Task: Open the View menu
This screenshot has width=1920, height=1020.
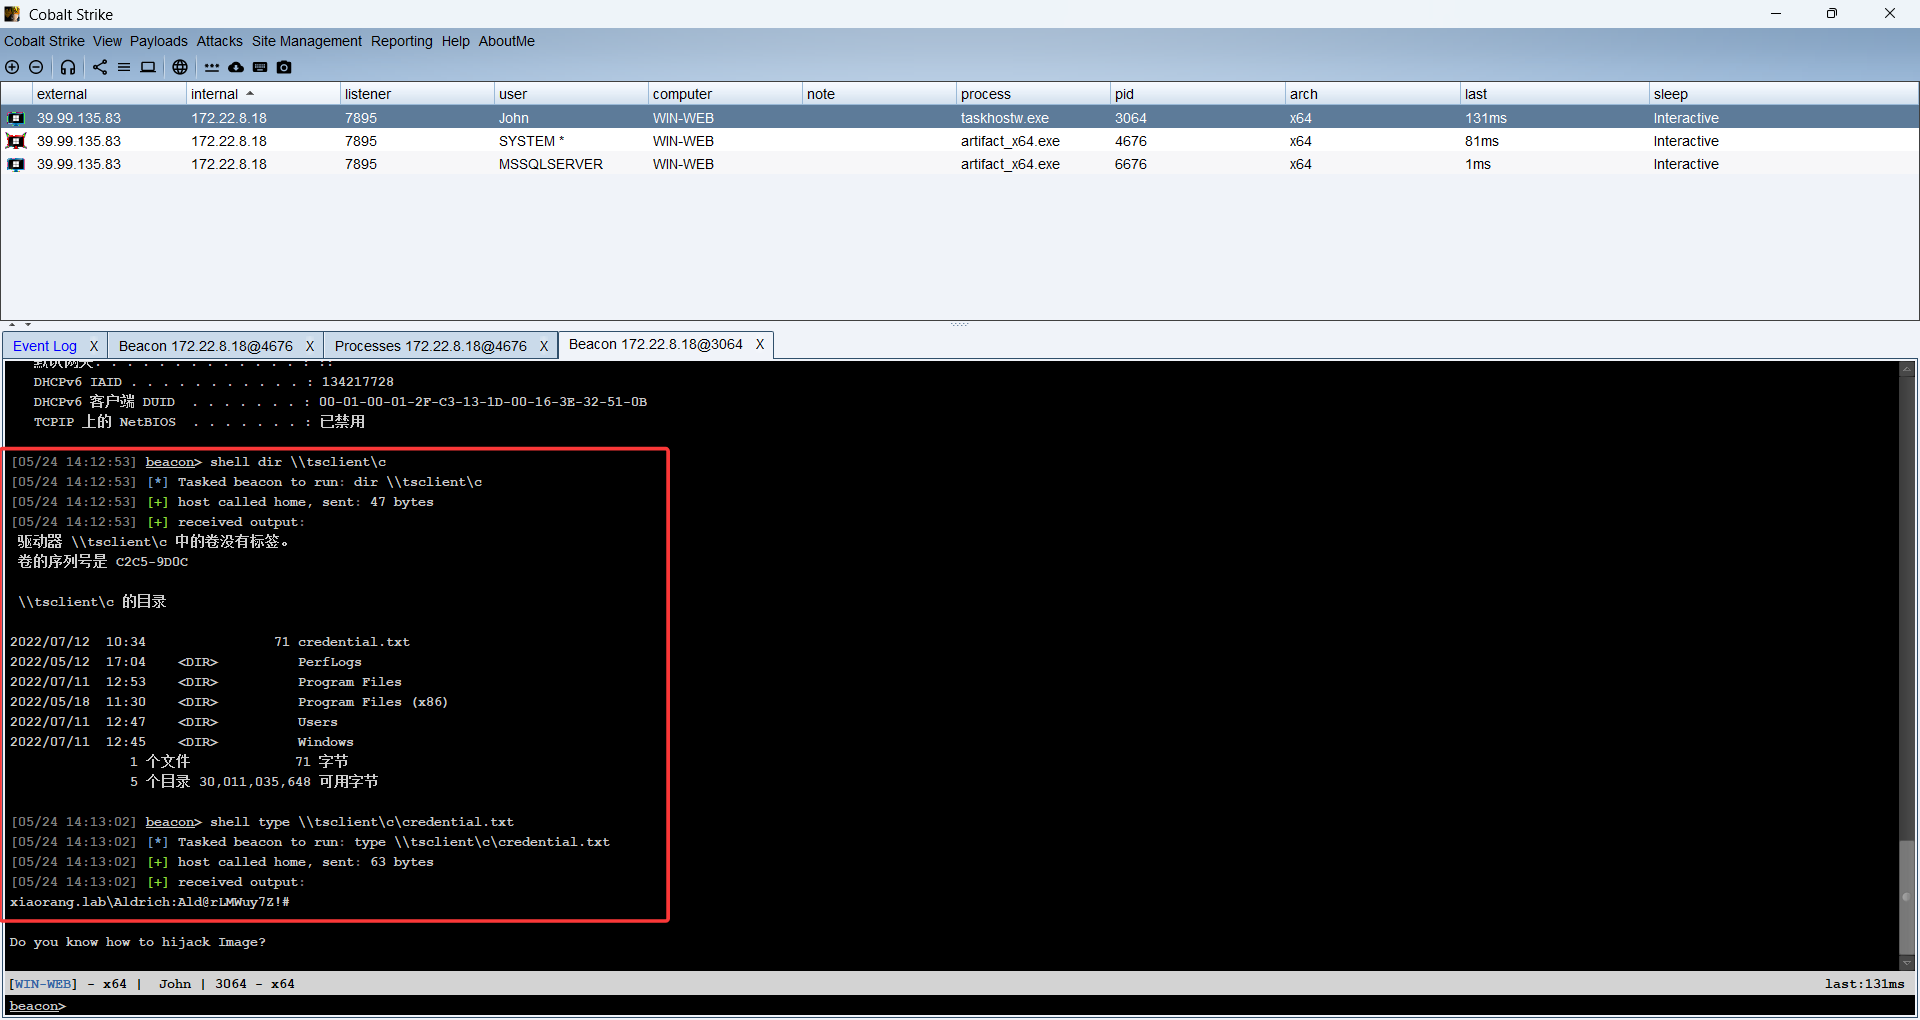Action: (x=107, y=41)
